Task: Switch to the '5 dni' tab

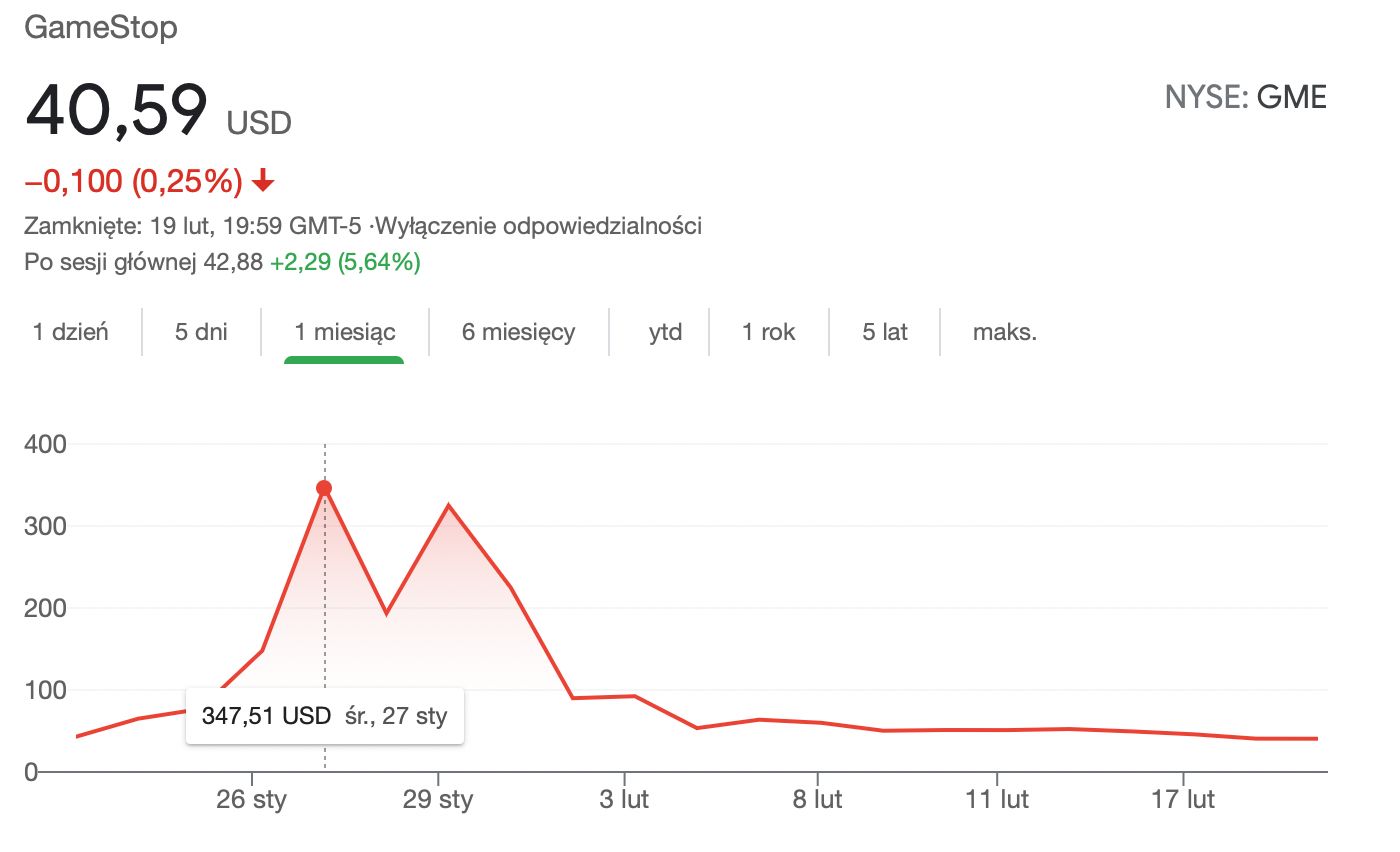Action: [201, 332]
